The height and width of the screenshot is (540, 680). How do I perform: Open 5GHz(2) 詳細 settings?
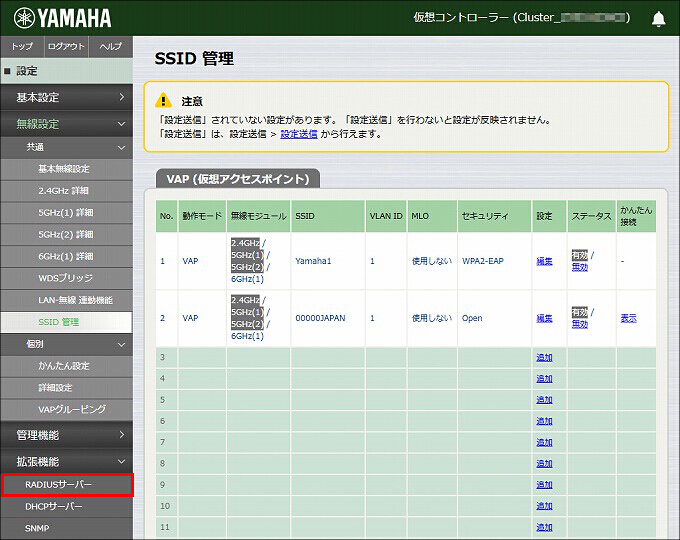[66, 235]
